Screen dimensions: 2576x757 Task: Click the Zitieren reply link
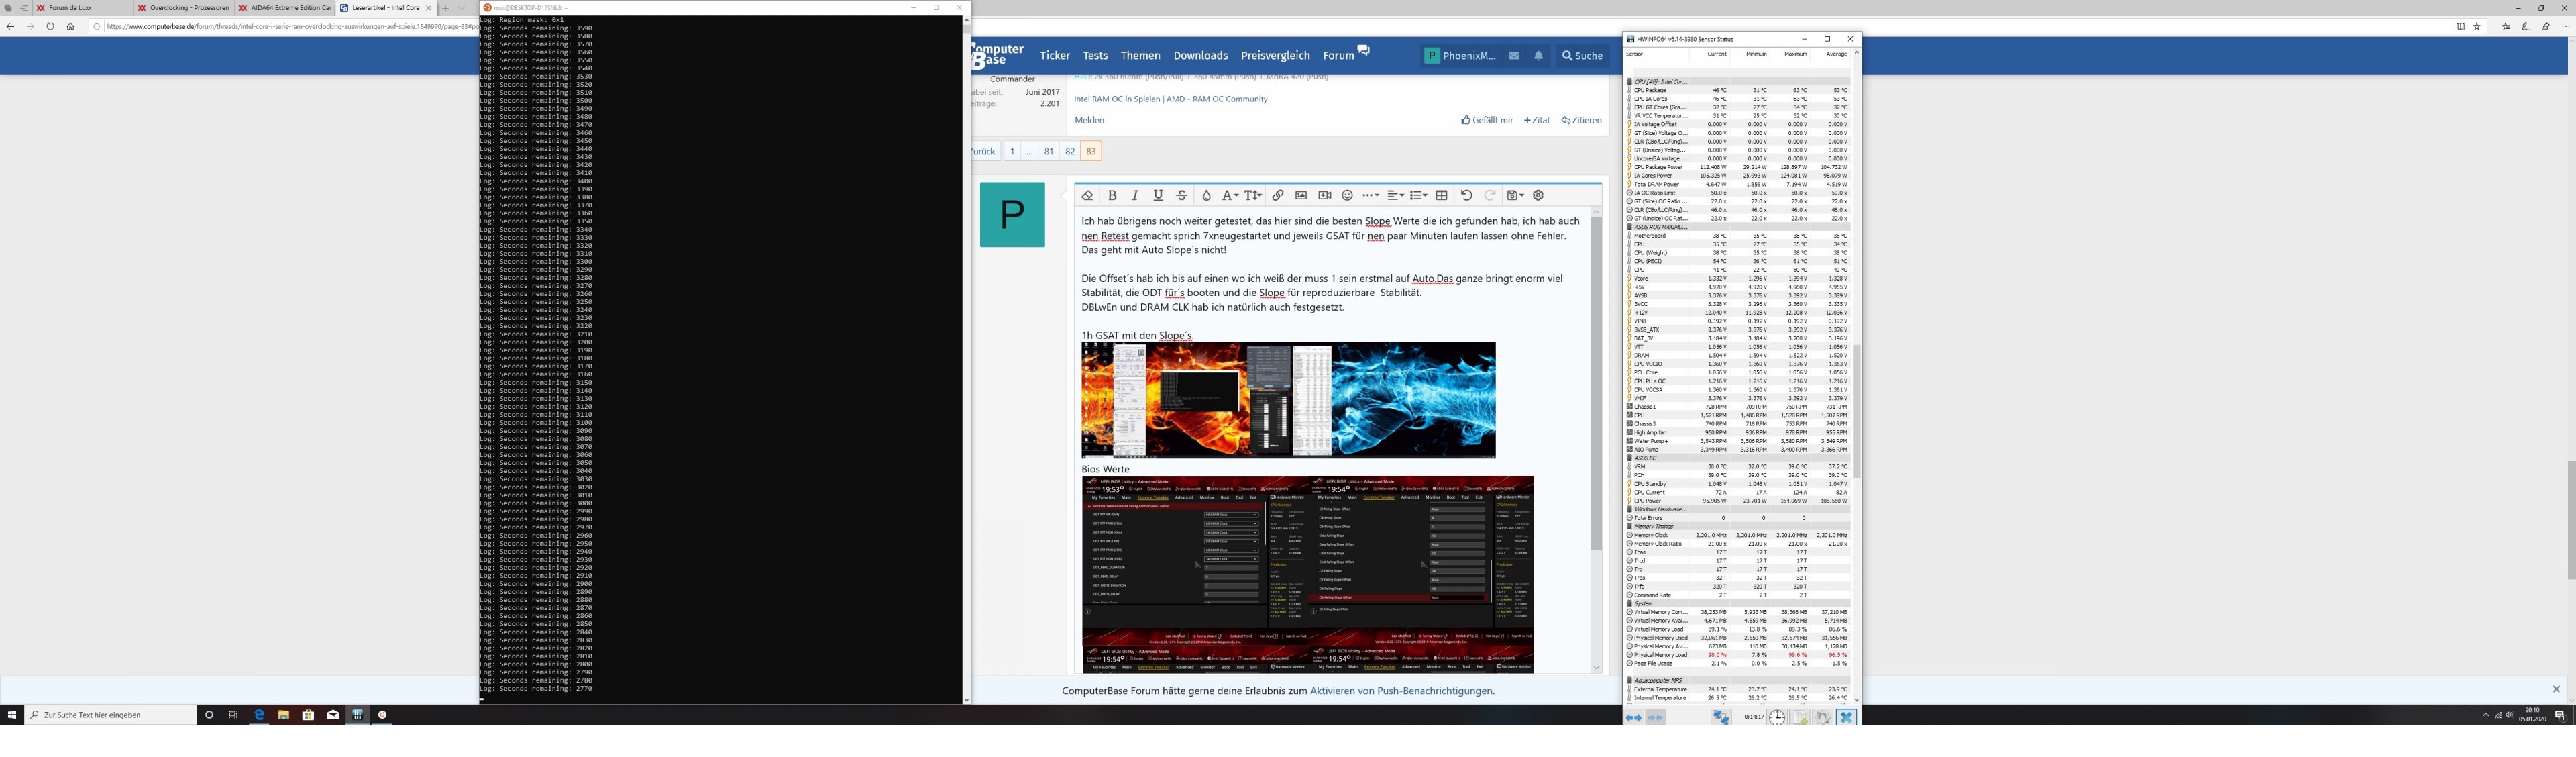pyautogui.click(x=1581, y=120)
